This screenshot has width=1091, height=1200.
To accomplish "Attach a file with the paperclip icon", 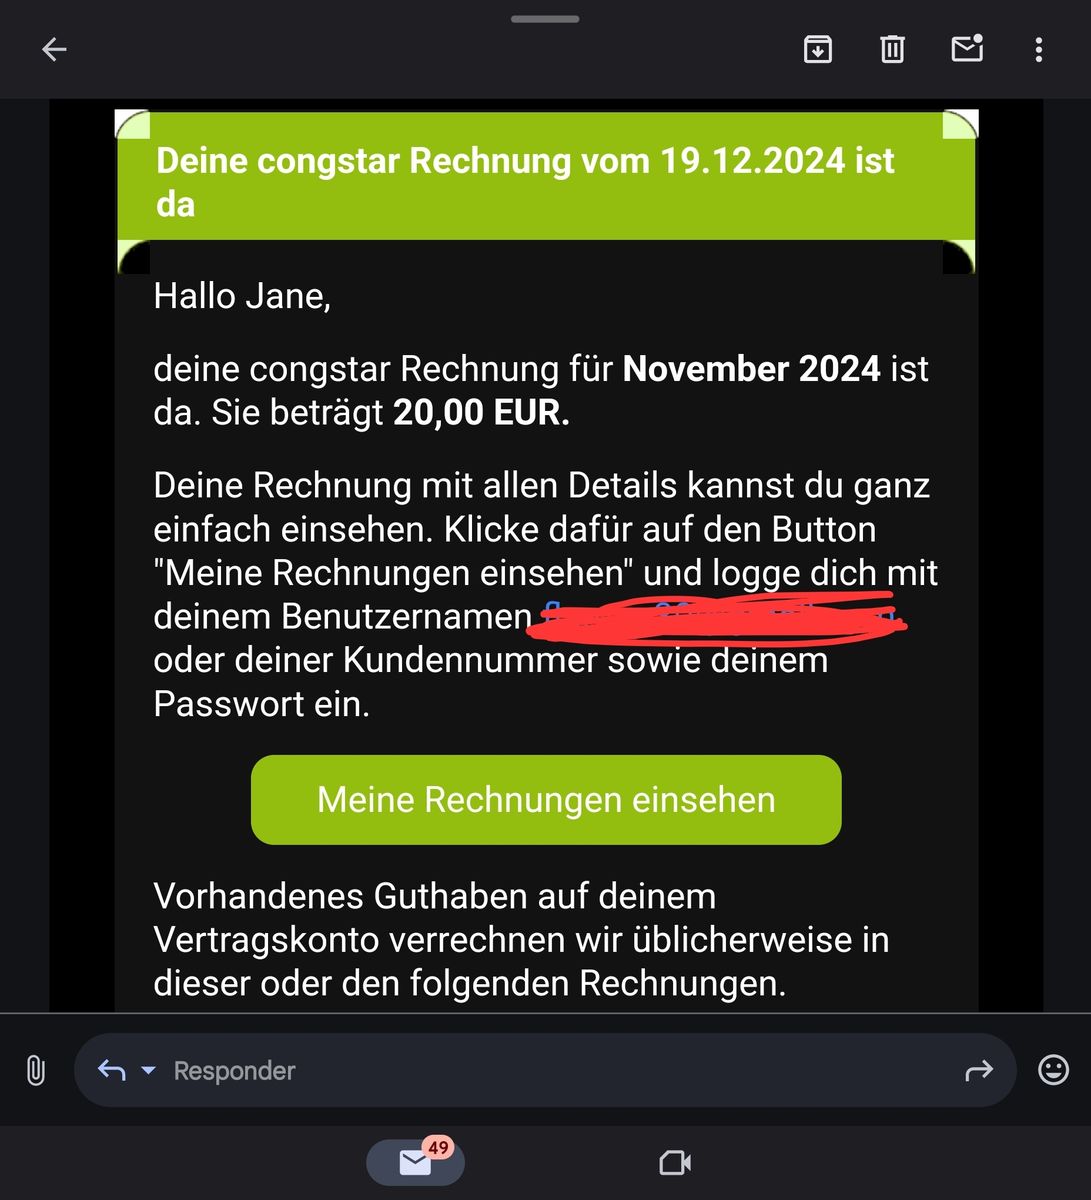I will tap(35, 1070).
